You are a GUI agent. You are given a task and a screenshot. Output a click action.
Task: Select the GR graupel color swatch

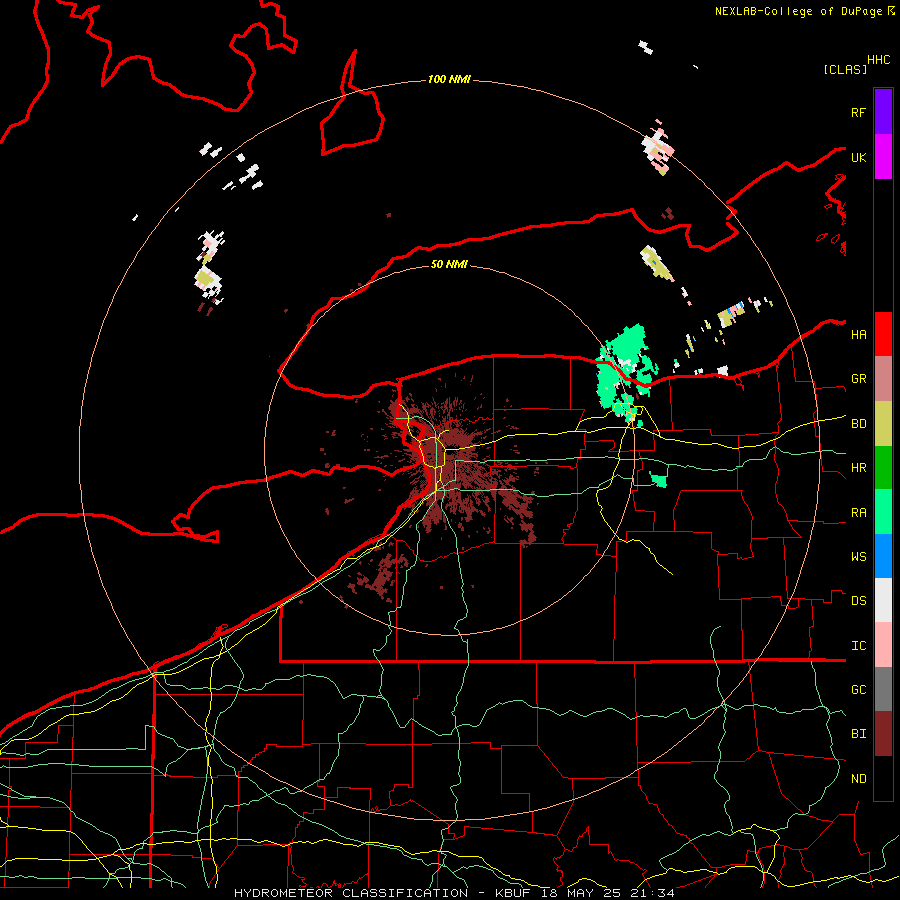click(883, 379)
